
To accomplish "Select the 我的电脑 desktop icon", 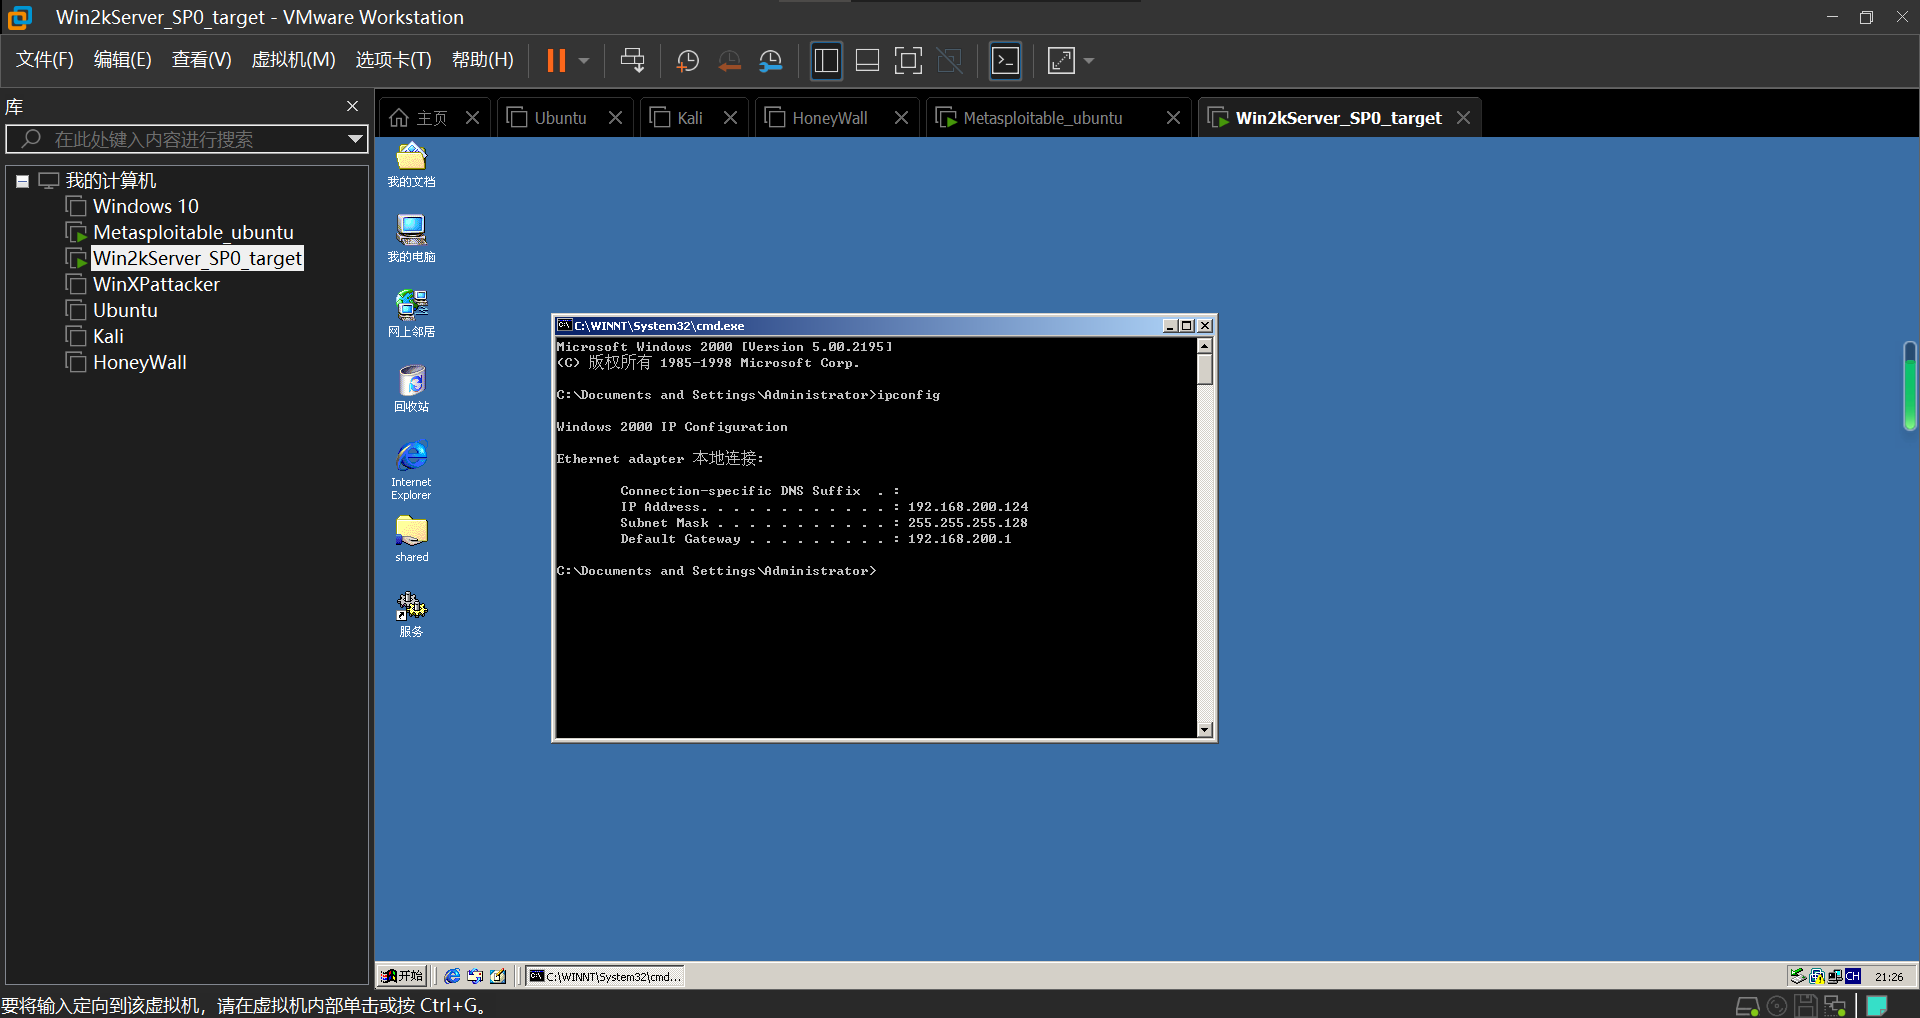I will [411, 239].
